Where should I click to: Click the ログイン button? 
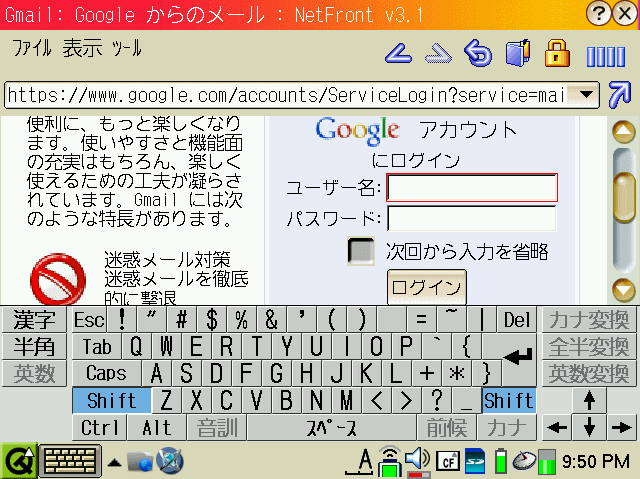[x=427, y=287]
